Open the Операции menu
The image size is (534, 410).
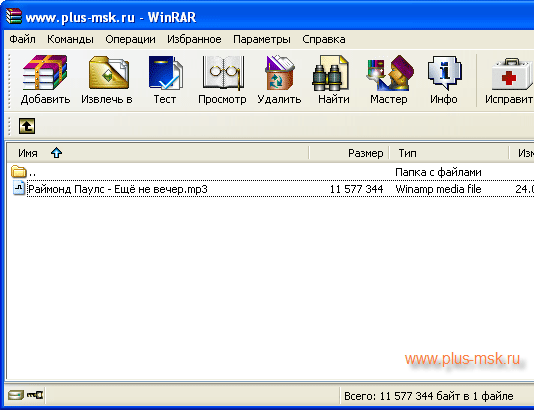tap(130, 39)
